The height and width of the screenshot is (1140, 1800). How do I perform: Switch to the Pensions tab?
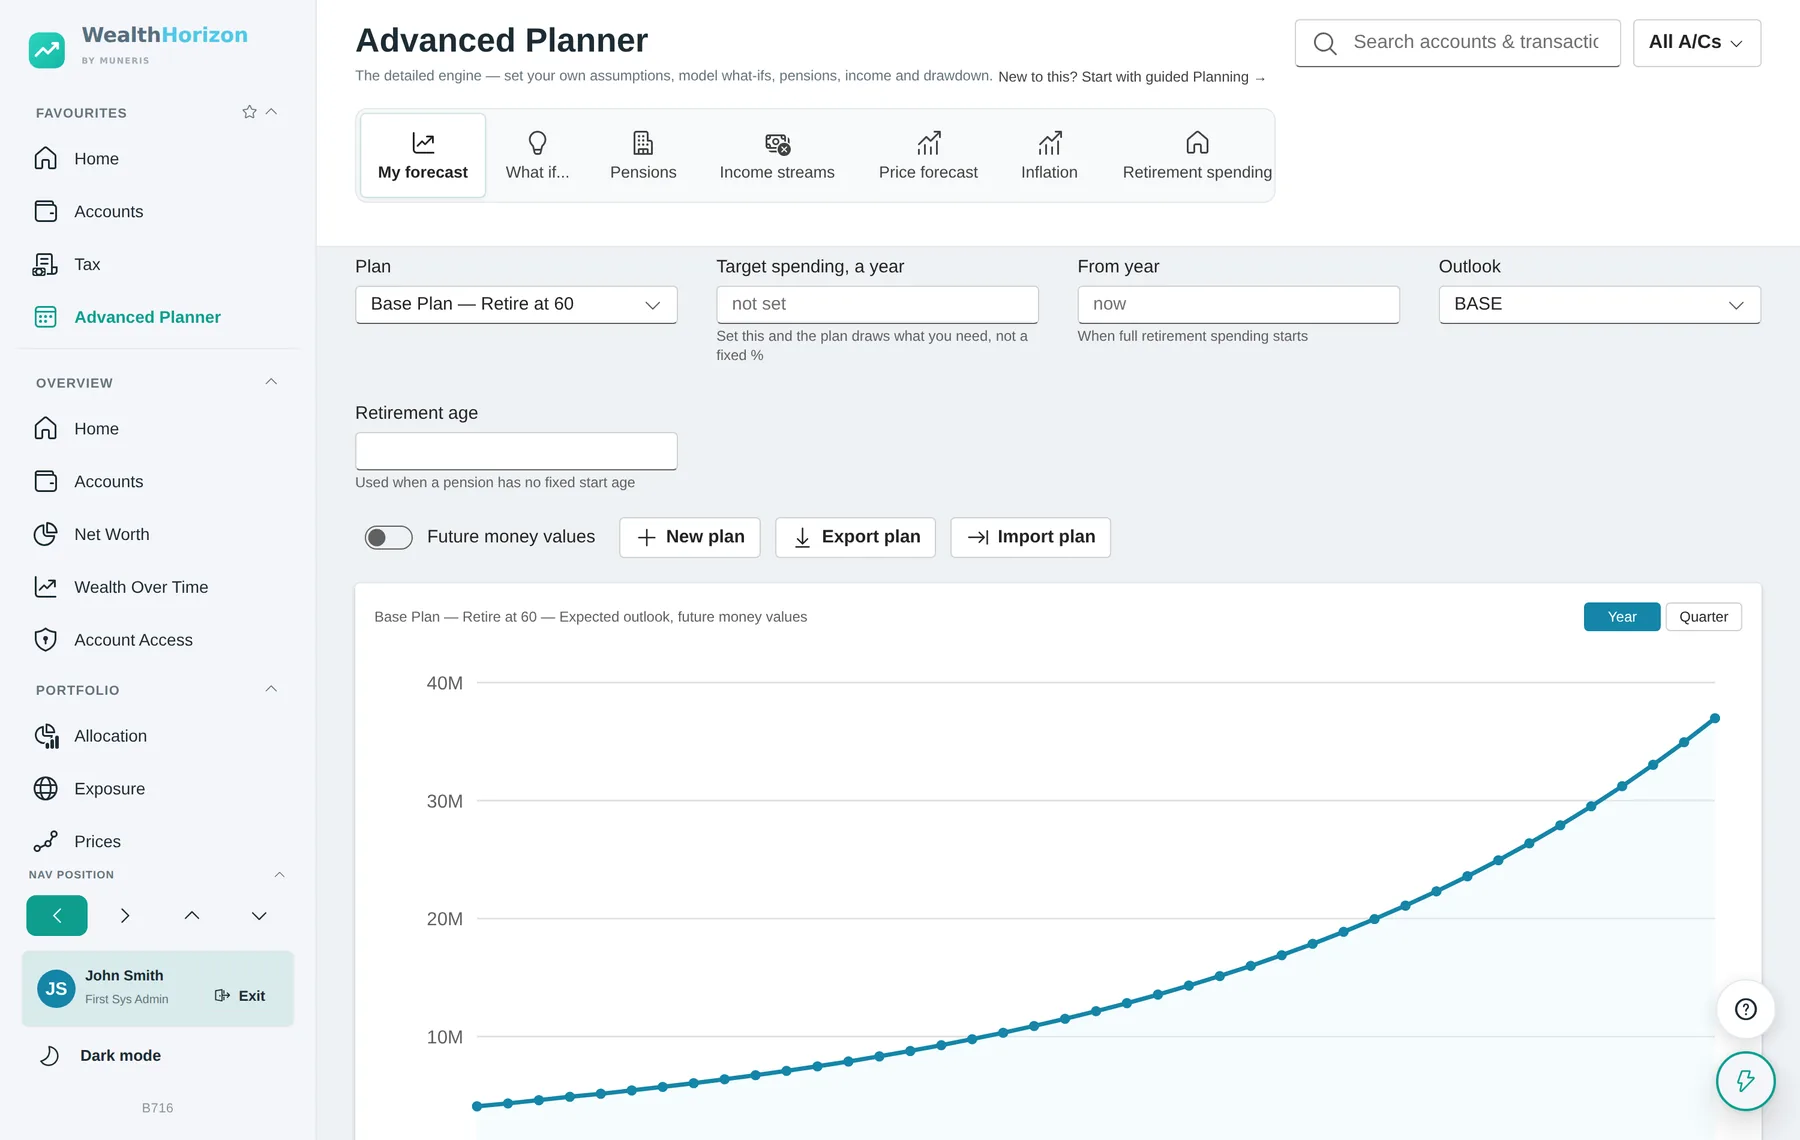(x=643, y=156)
